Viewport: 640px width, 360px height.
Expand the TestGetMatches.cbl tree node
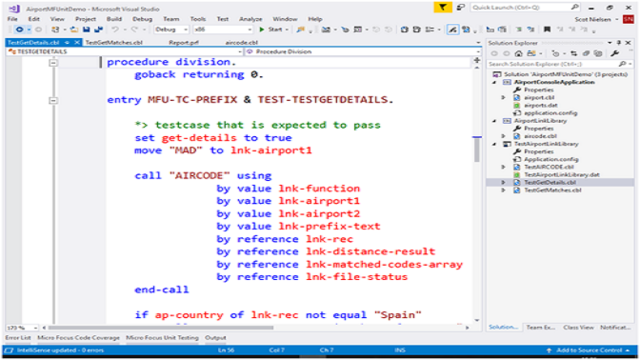(x=503, y=190)
